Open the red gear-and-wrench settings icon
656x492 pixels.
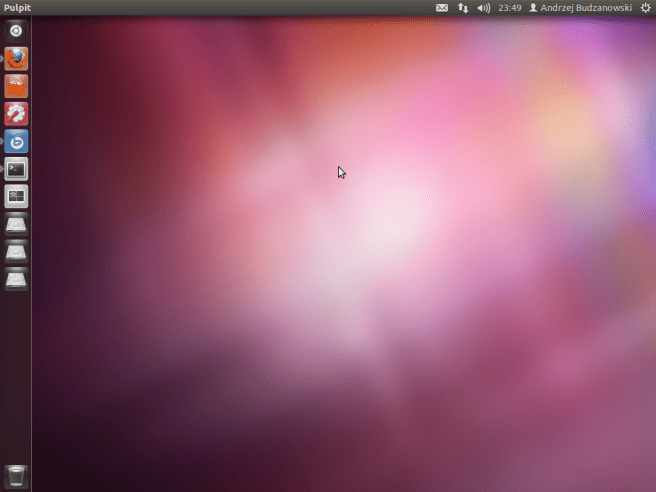point(16,114)
